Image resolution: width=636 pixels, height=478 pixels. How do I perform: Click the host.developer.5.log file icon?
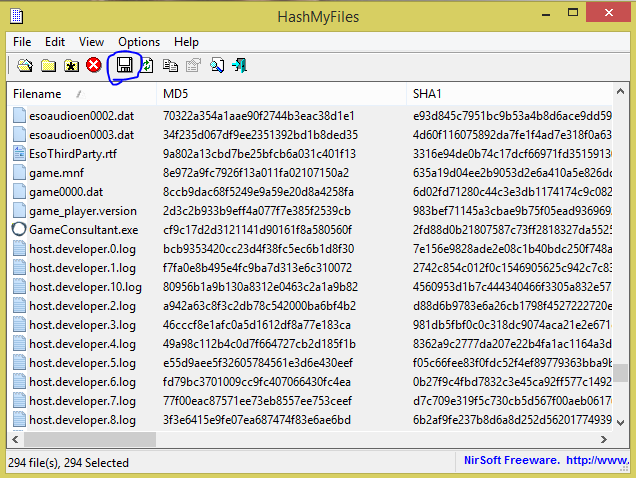(x=19, y=362)
